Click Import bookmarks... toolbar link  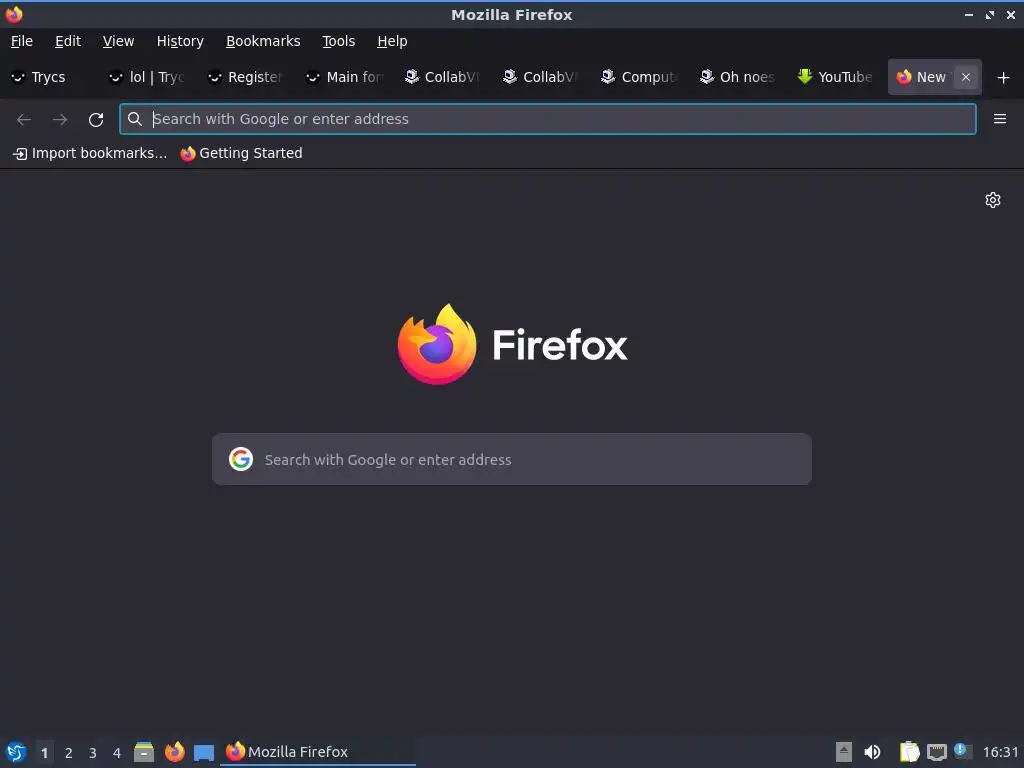click(90, 153)
